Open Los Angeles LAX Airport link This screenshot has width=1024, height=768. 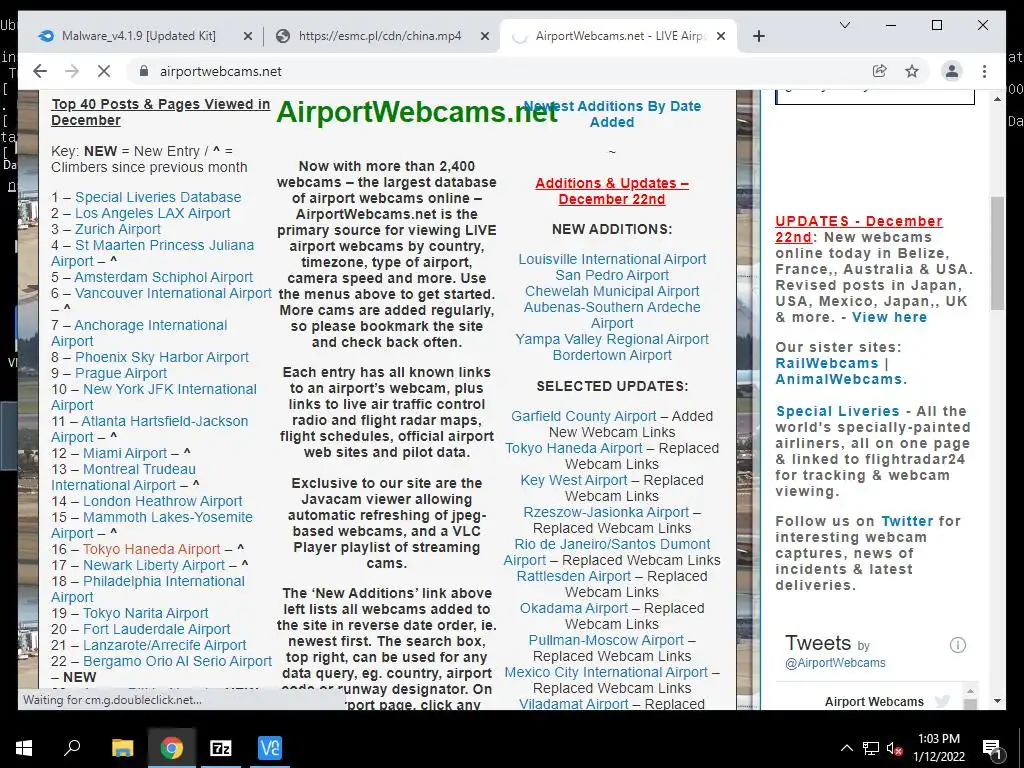tap(153, 213)
